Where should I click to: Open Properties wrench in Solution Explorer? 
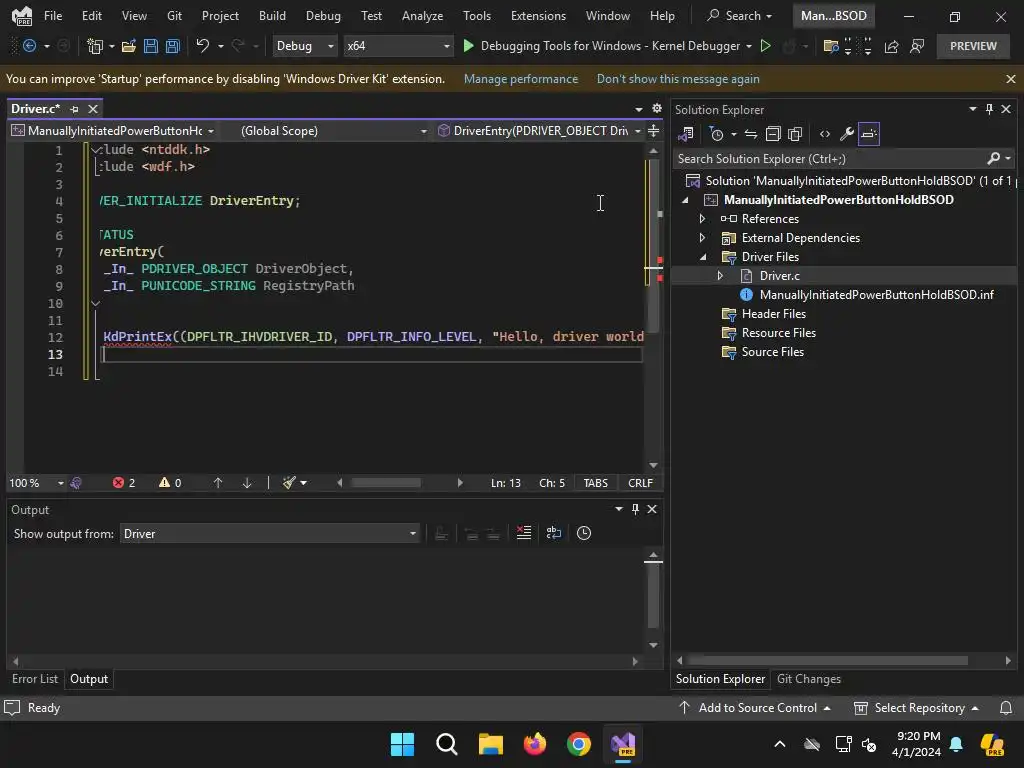(x=846, y=135)
